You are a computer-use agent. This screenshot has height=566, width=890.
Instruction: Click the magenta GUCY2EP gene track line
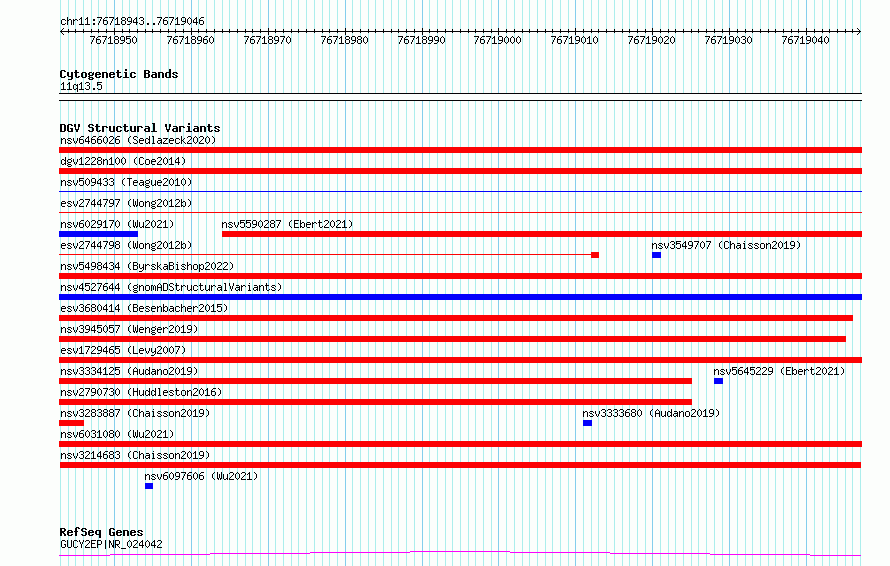tap(460, 553)
